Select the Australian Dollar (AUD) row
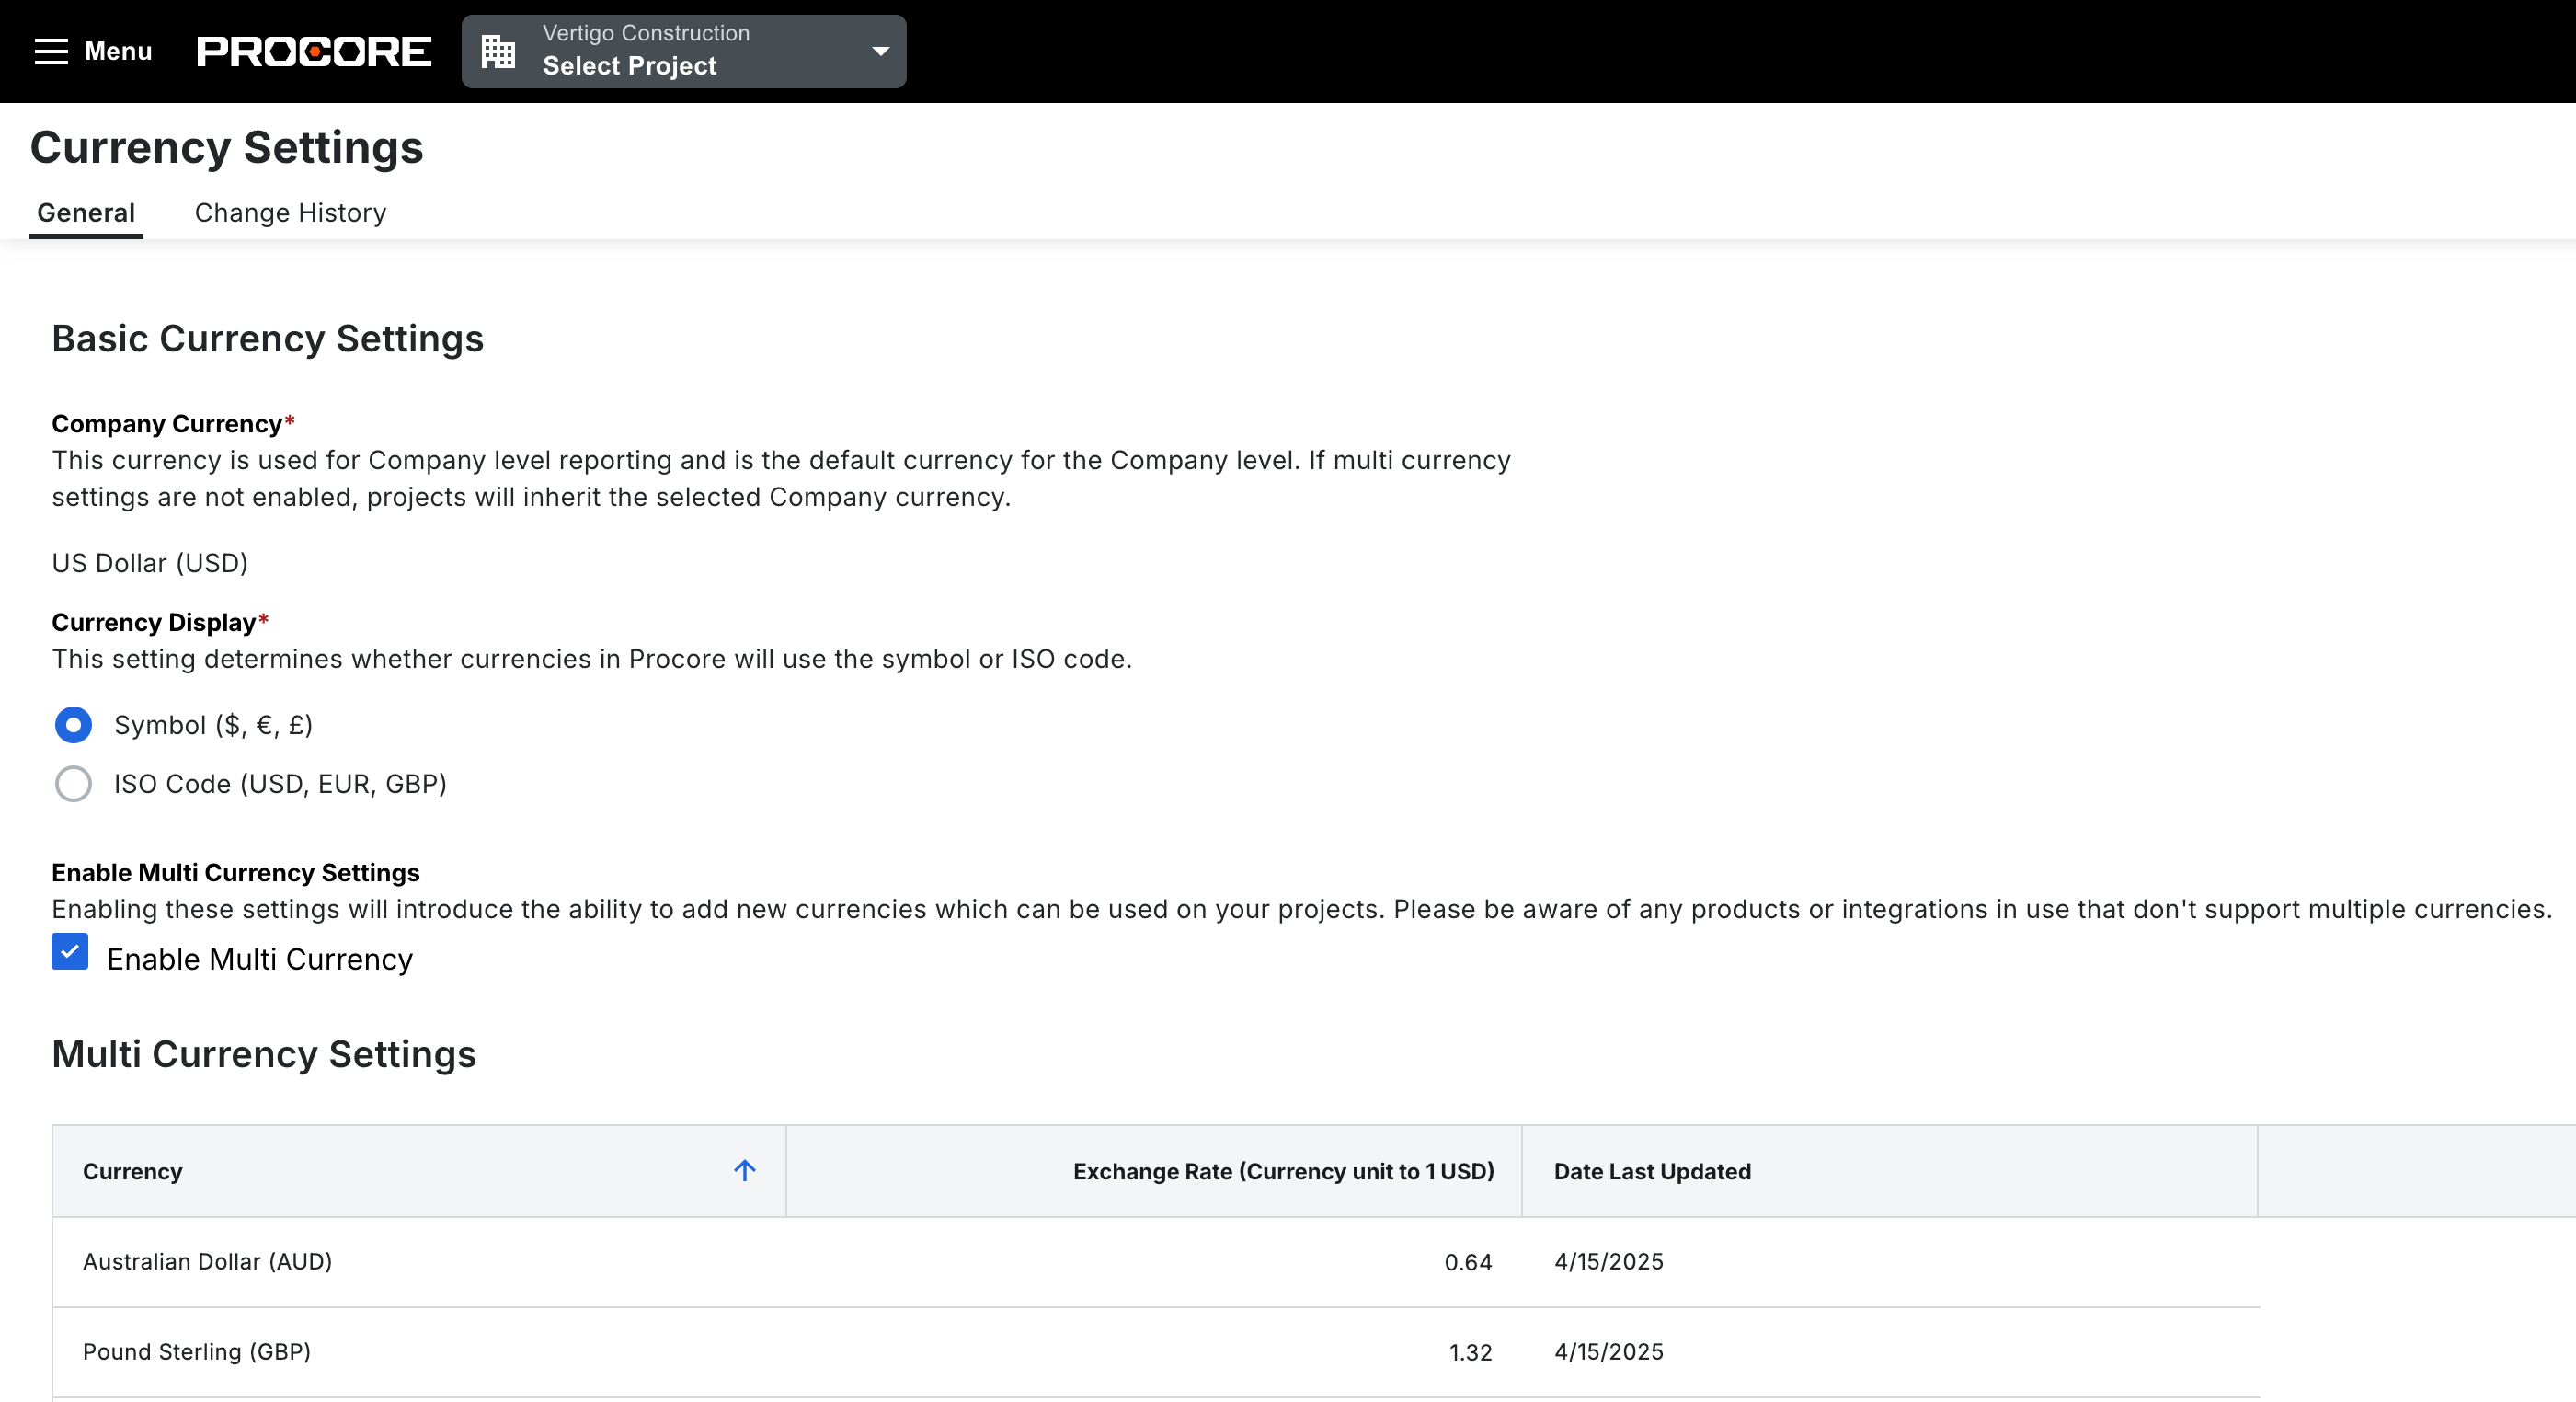This screenshot has width=2576, height=1402. point(207,1261)
